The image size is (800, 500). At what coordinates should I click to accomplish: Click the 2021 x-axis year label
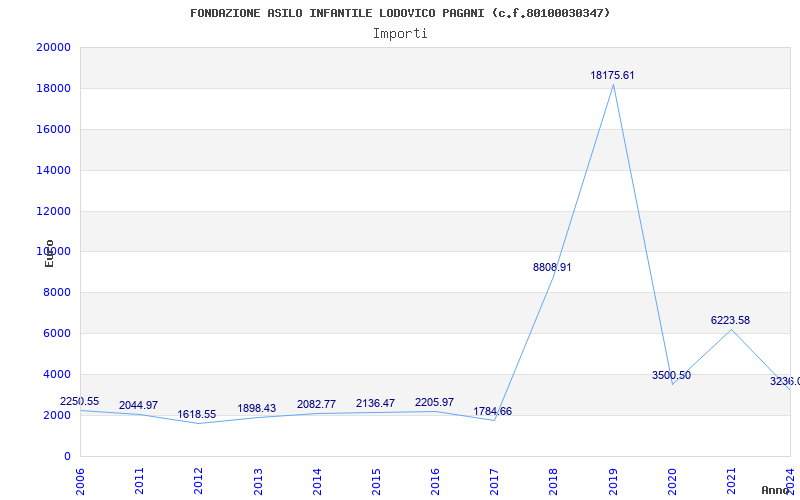[731, 481]
